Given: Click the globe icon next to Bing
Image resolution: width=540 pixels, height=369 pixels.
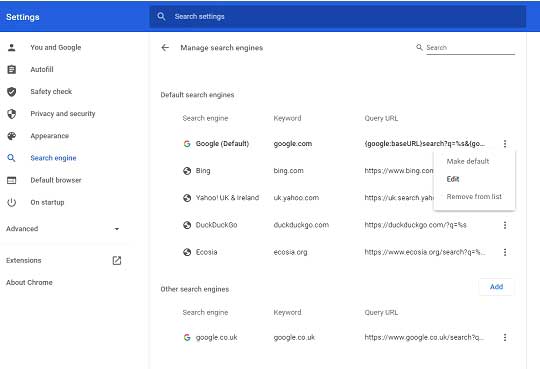Looking at the screenshot, I should [x=187, y=171].
